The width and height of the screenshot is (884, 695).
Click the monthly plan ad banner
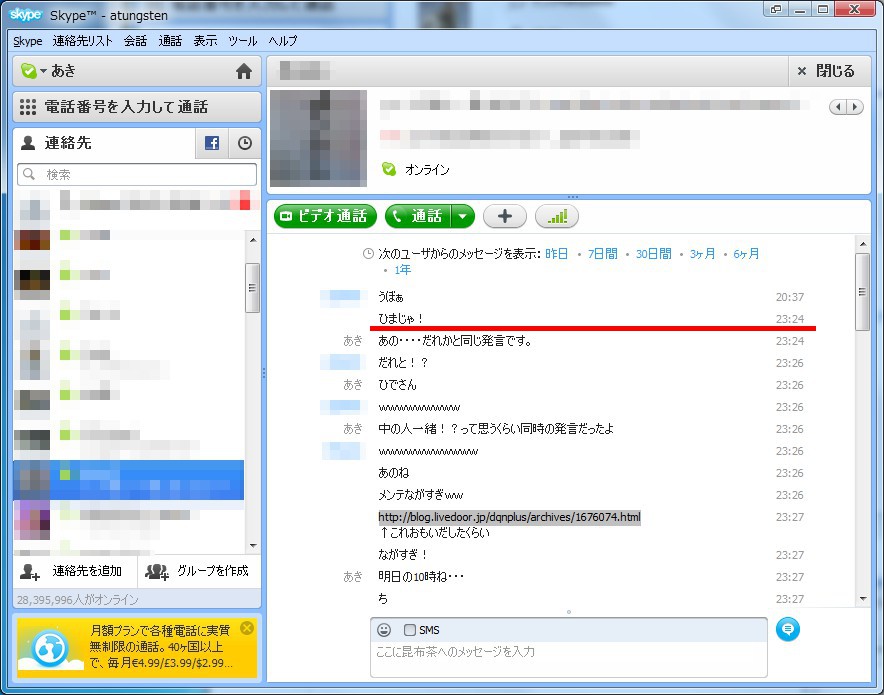click(137, 647)
